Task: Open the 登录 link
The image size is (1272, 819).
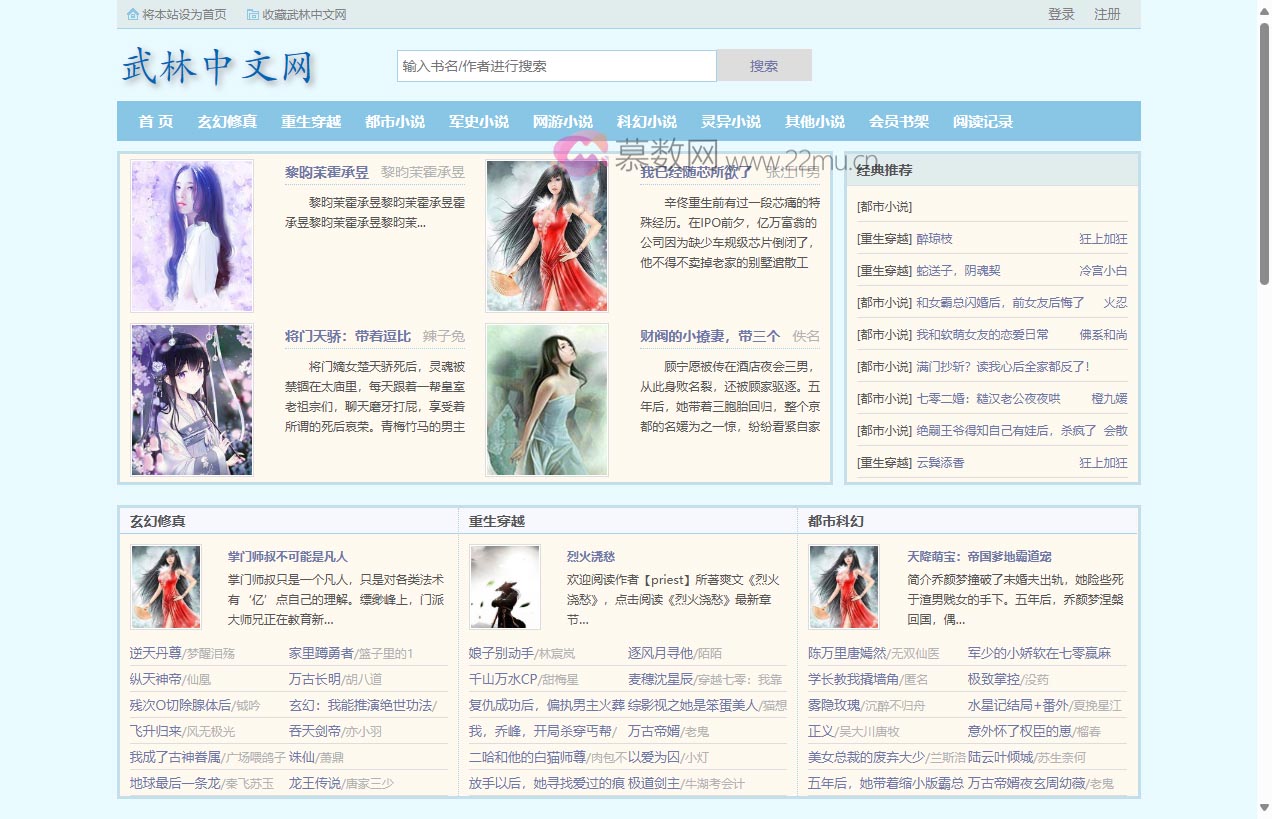Action: [x=1061, y=14]
